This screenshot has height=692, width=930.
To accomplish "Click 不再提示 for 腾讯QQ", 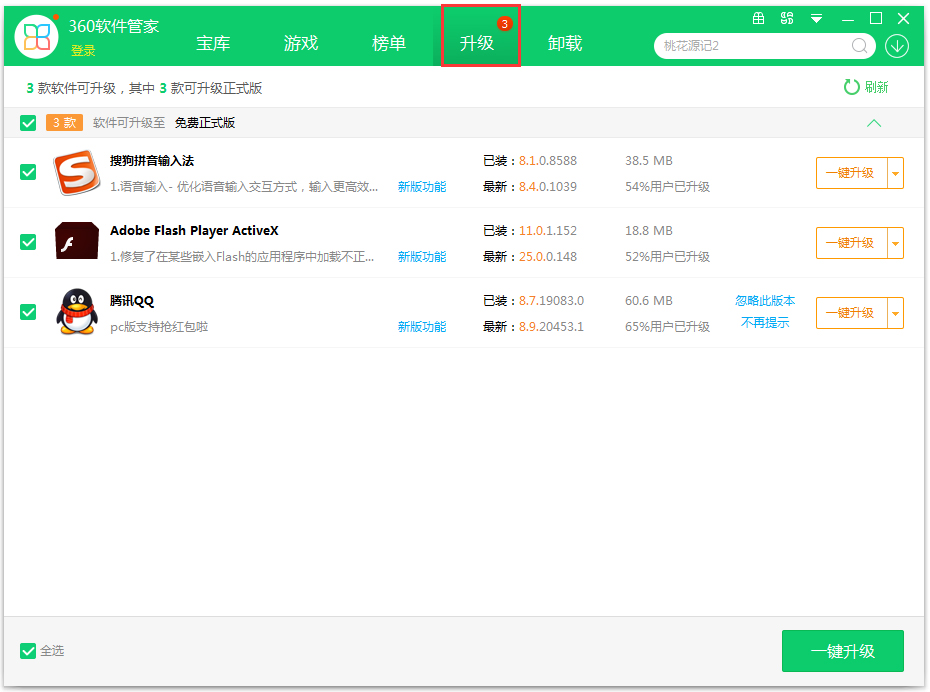I will (x=765, y=323).
